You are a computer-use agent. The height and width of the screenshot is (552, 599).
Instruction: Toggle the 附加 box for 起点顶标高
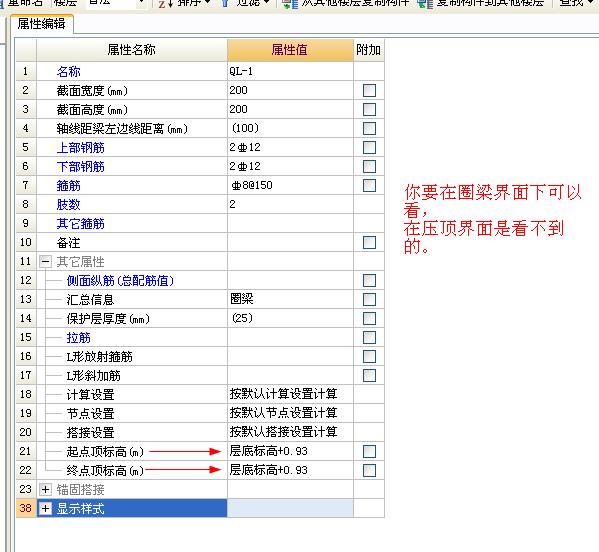pos(369,451)
